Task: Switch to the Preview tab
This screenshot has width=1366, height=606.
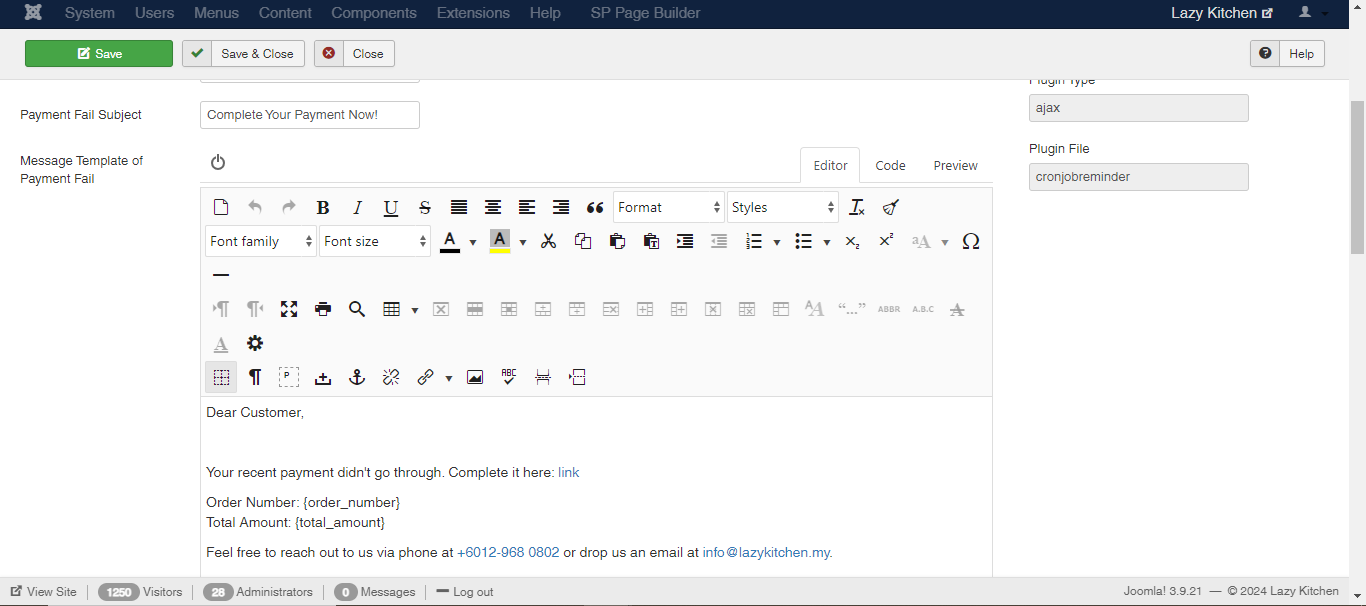Action: pyautogui.click(x=956, y=166)
